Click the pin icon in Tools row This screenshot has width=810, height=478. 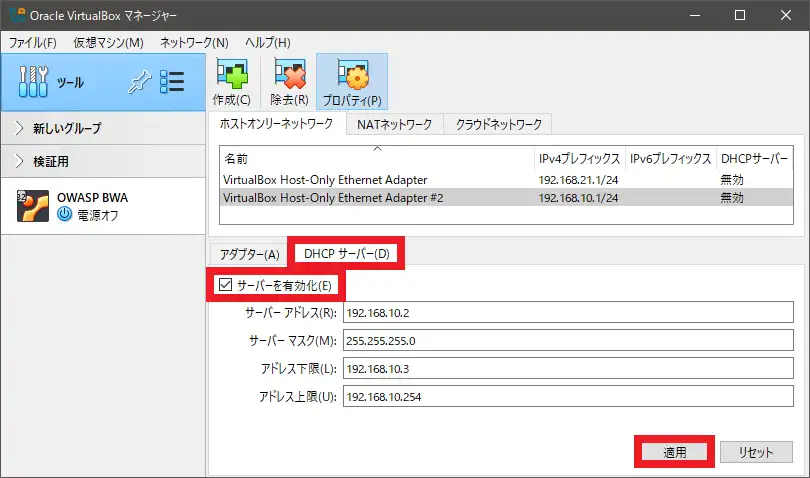click(139, 82)
